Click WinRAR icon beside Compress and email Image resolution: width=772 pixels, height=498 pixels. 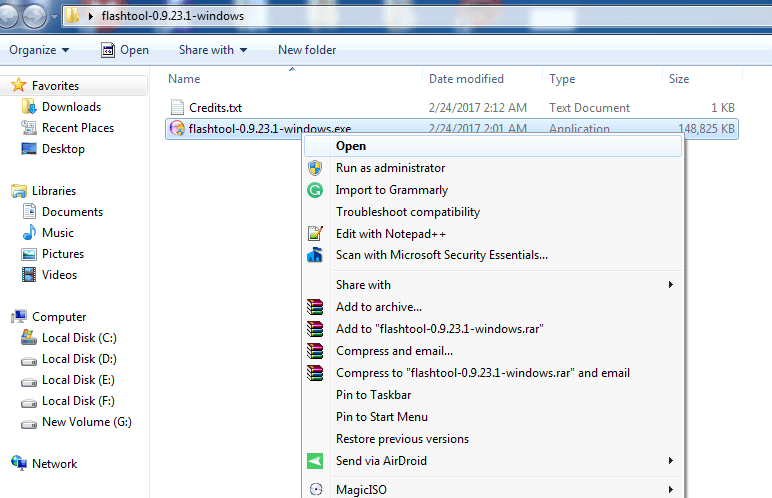[315, 351]
